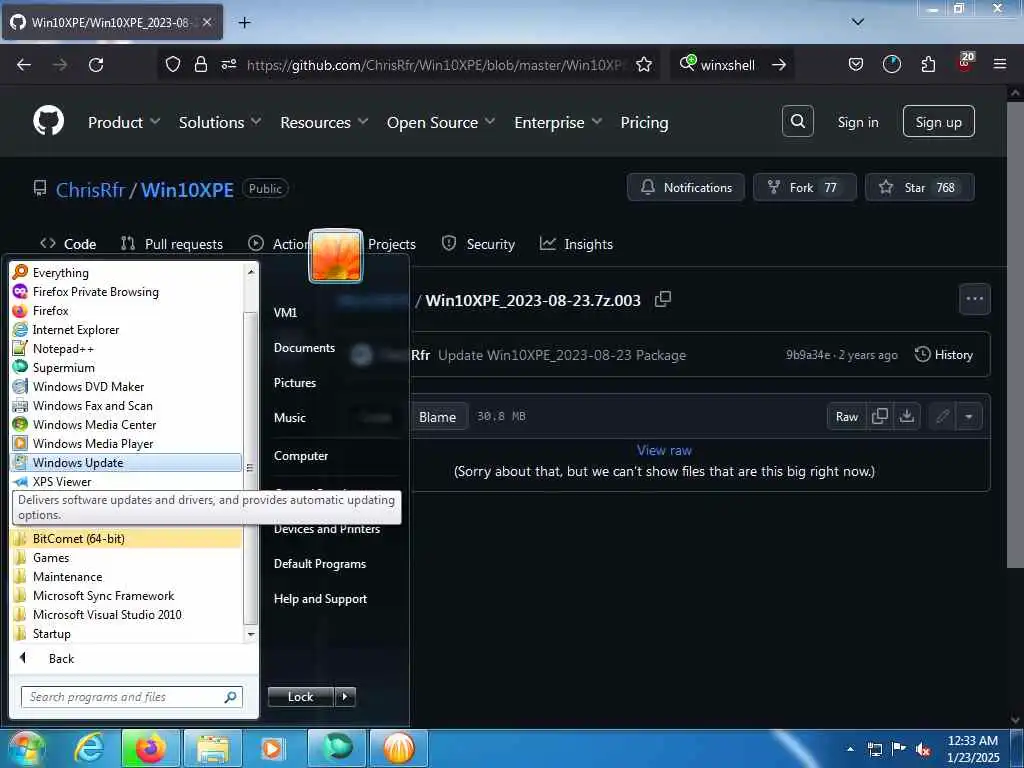Click the muted volume icon in system tray
This screenshot has width=1024, height=768.
pyautogui.click(x=923, y=749)
